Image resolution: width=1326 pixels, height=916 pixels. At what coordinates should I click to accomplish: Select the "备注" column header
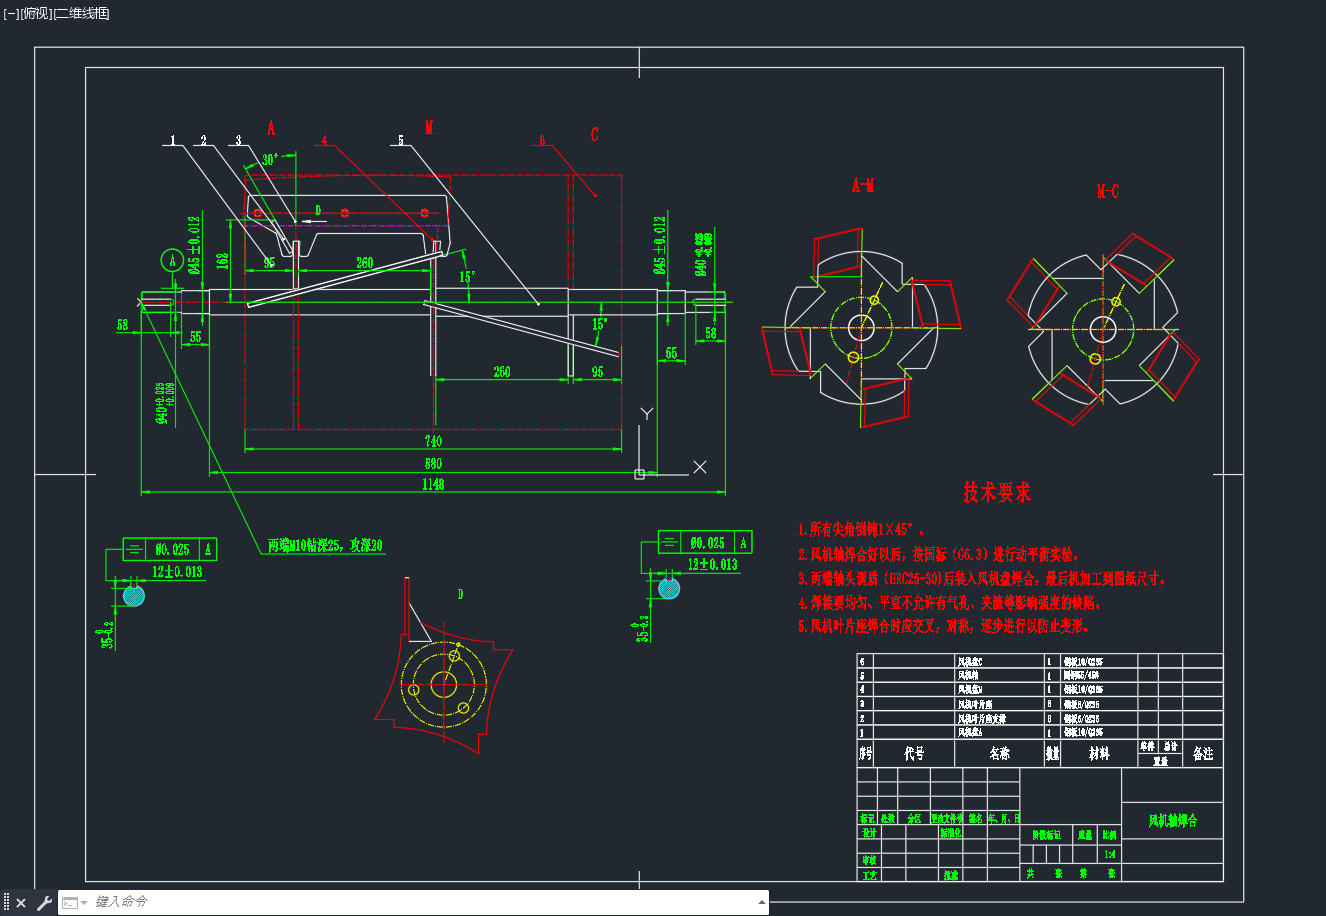tap(1203, 754)
